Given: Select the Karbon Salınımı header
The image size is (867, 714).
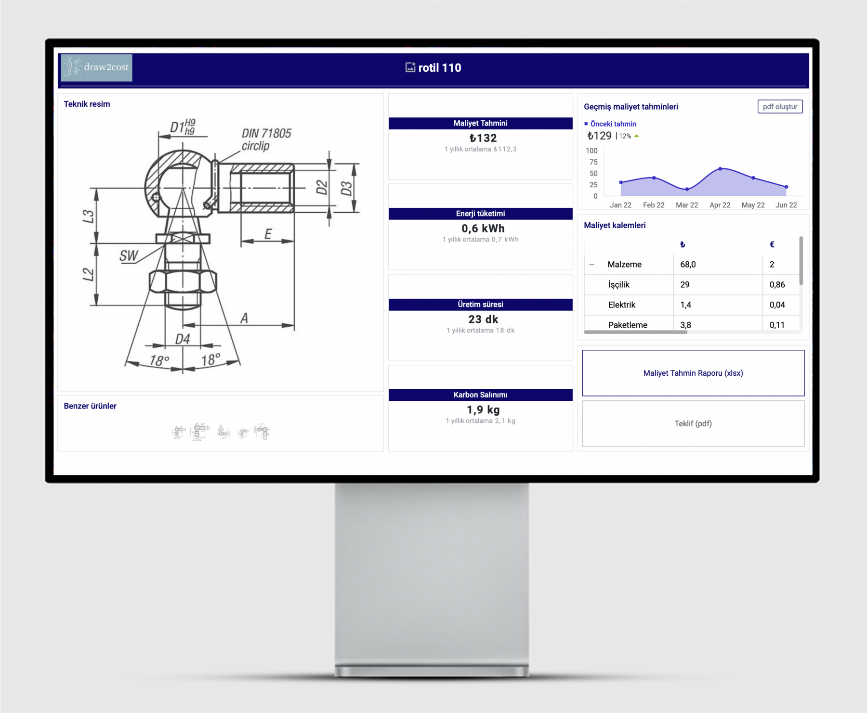Looking at the screenshot, I should coord(481,395).
